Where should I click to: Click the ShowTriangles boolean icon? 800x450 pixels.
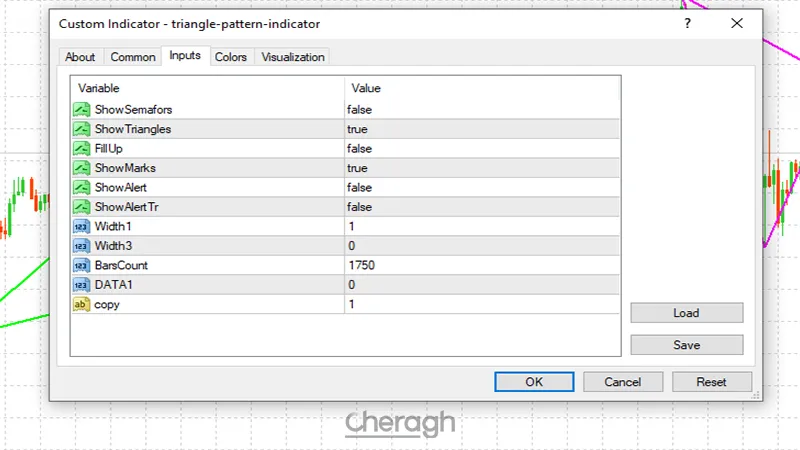click(81, 129)
